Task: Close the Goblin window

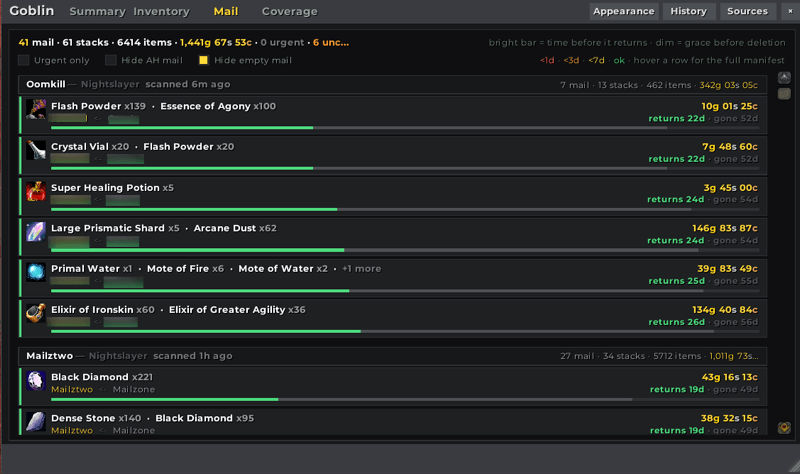Action: pos(790,11)
